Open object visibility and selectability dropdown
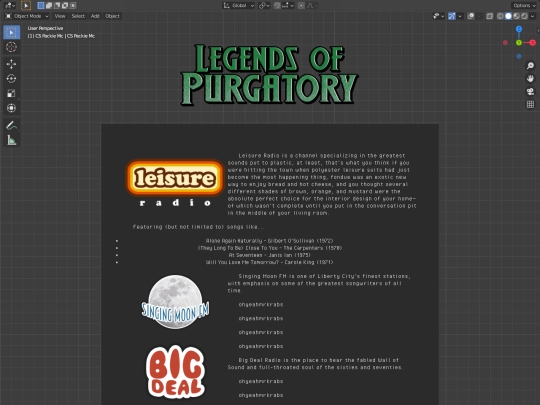 click(438, 16)
